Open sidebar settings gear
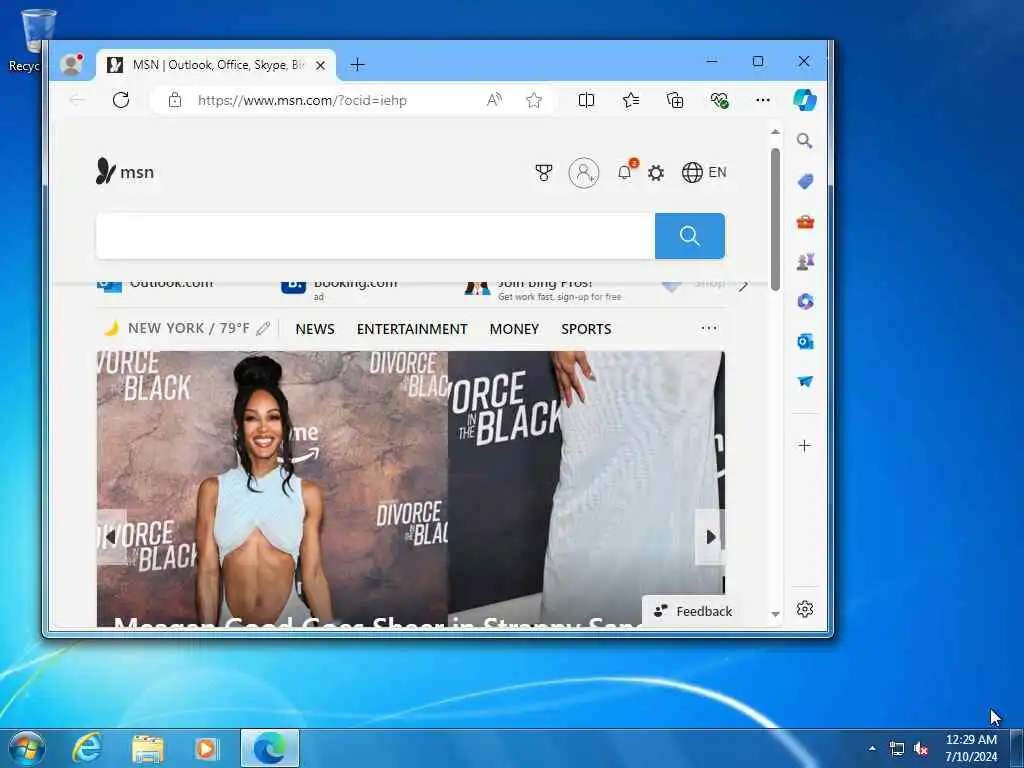1024x768 pixels. 805,609
